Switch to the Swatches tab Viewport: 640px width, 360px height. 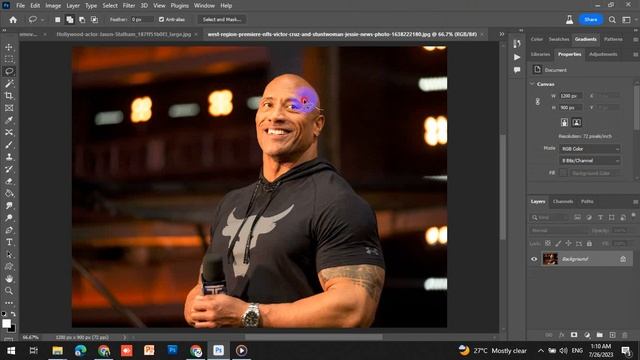(x=559, y=39)
